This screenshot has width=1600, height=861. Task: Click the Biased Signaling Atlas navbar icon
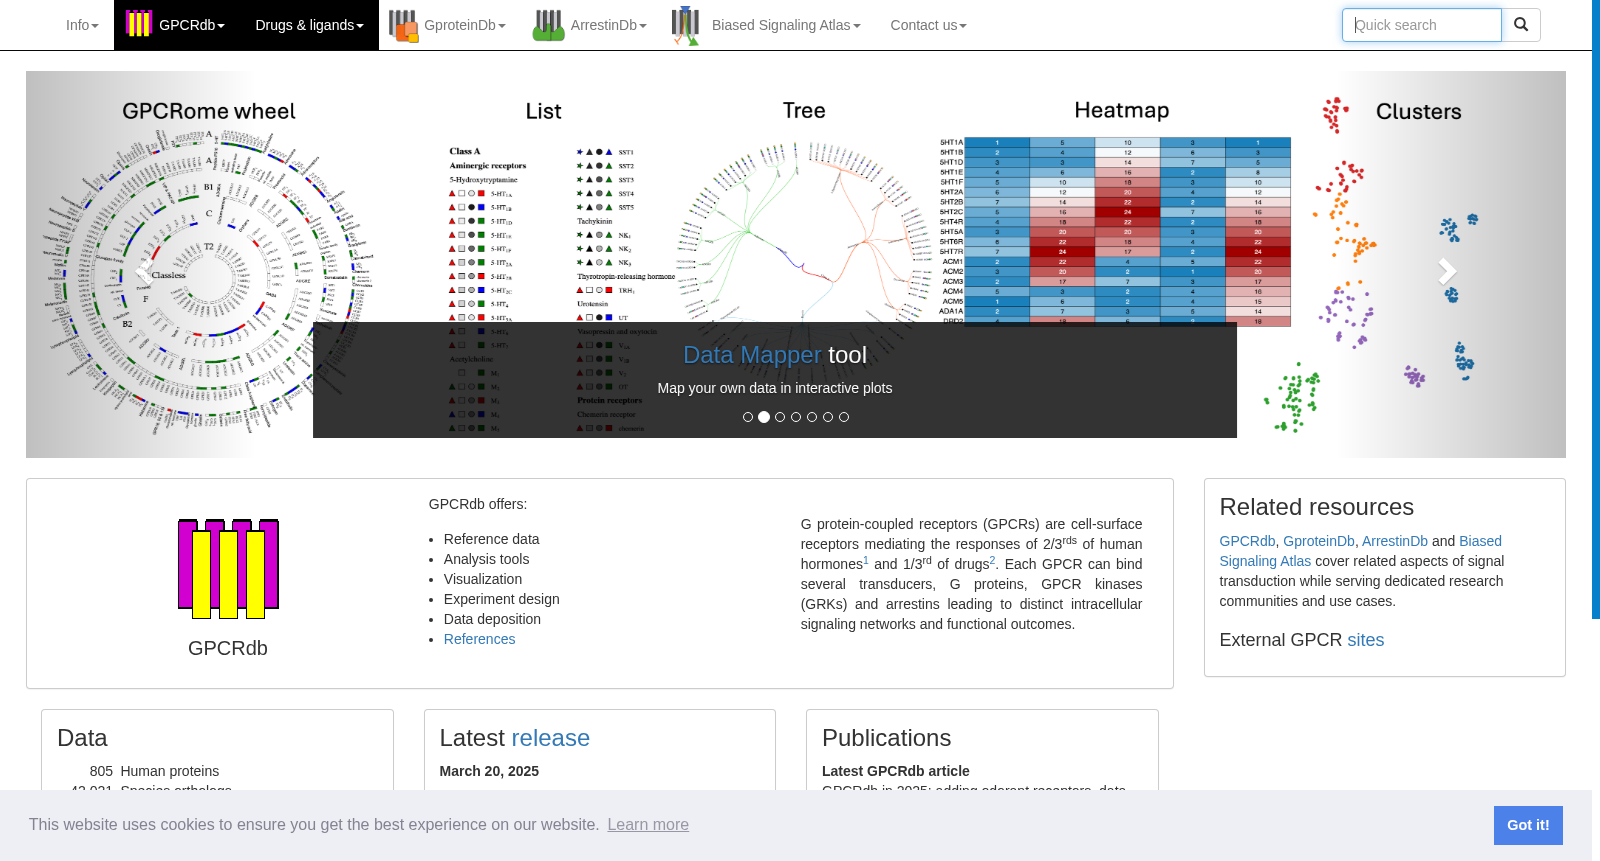click(686, 25)
